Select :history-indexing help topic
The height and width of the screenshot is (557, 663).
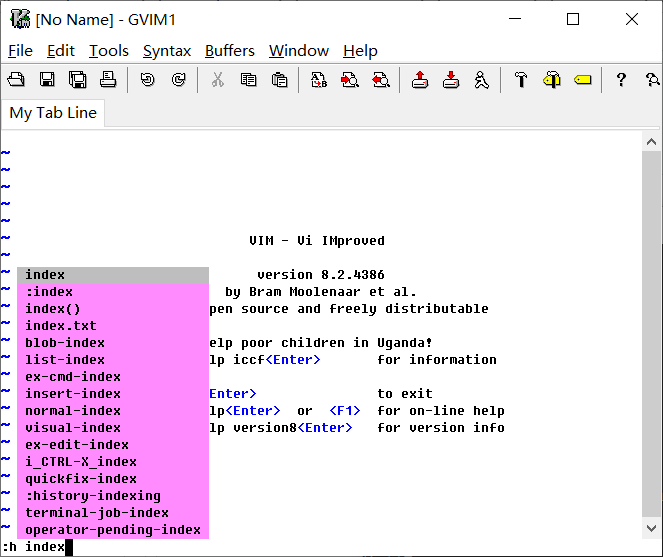click(113, 496)
